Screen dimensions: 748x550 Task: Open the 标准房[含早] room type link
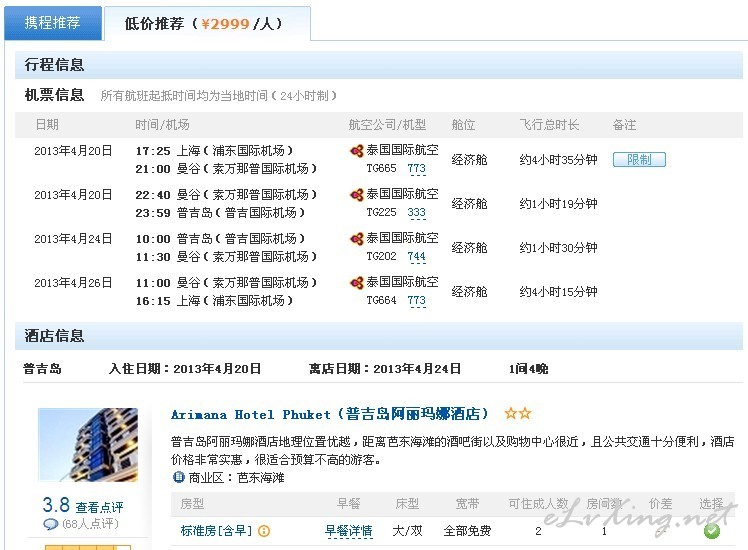(216, 530)
